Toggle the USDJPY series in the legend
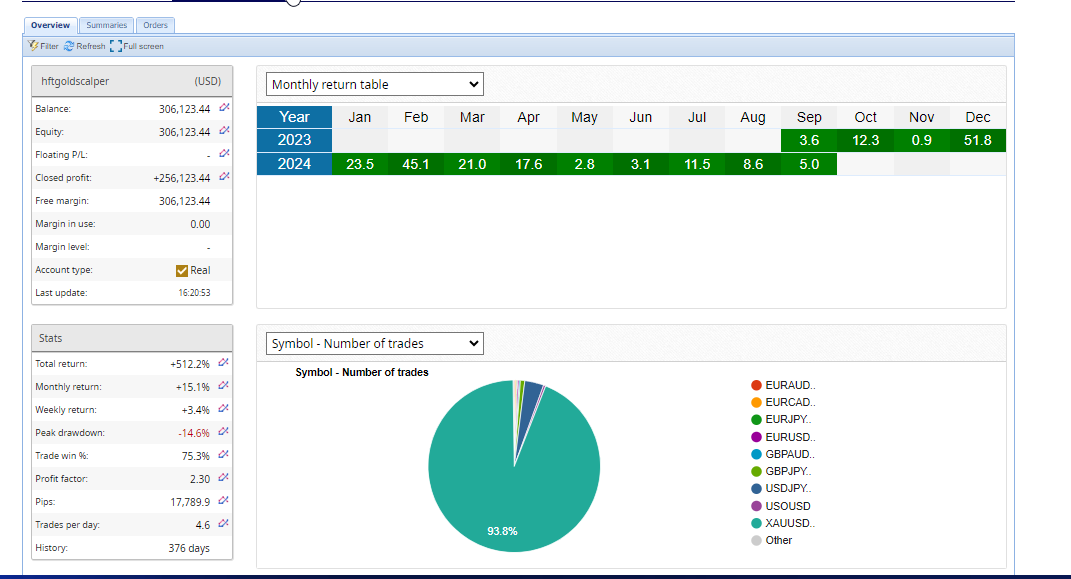Screen dimensions: 1071x579 pos(787,489)
